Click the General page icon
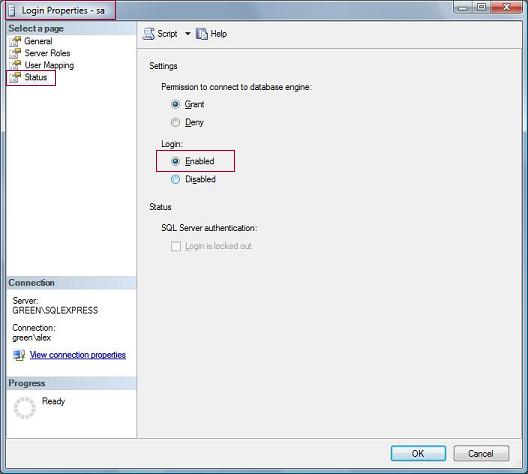Screen dimensions: 528x474 [15, 41]
